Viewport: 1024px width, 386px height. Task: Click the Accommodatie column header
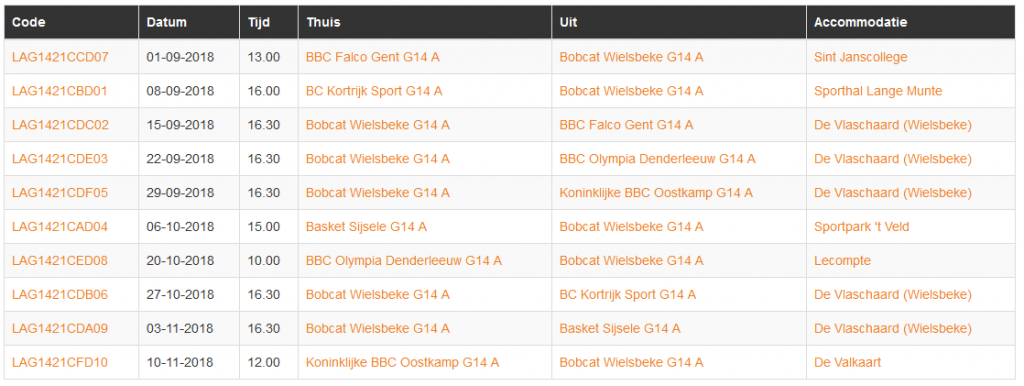coord(860,22)
